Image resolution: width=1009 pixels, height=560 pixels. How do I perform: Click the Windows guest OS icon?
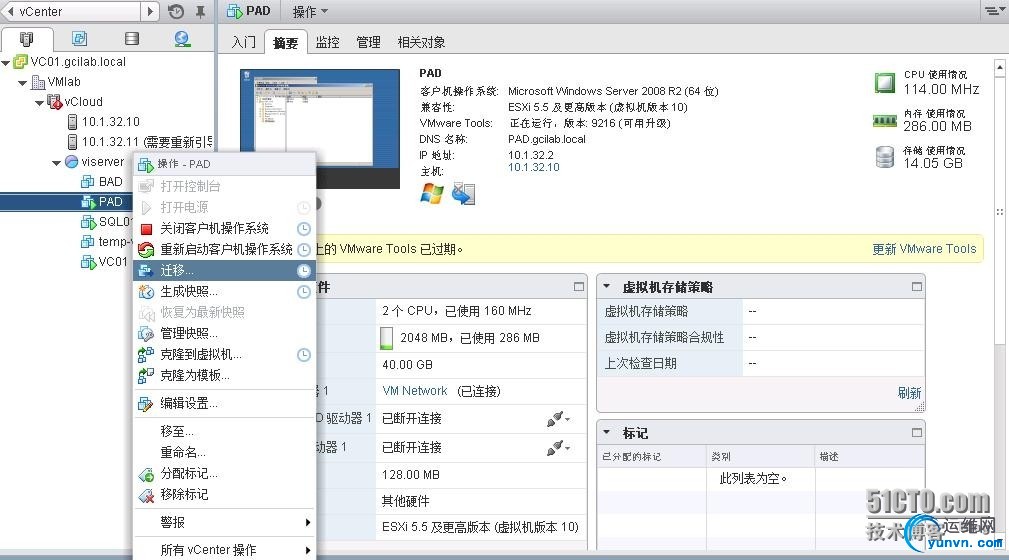432,193
